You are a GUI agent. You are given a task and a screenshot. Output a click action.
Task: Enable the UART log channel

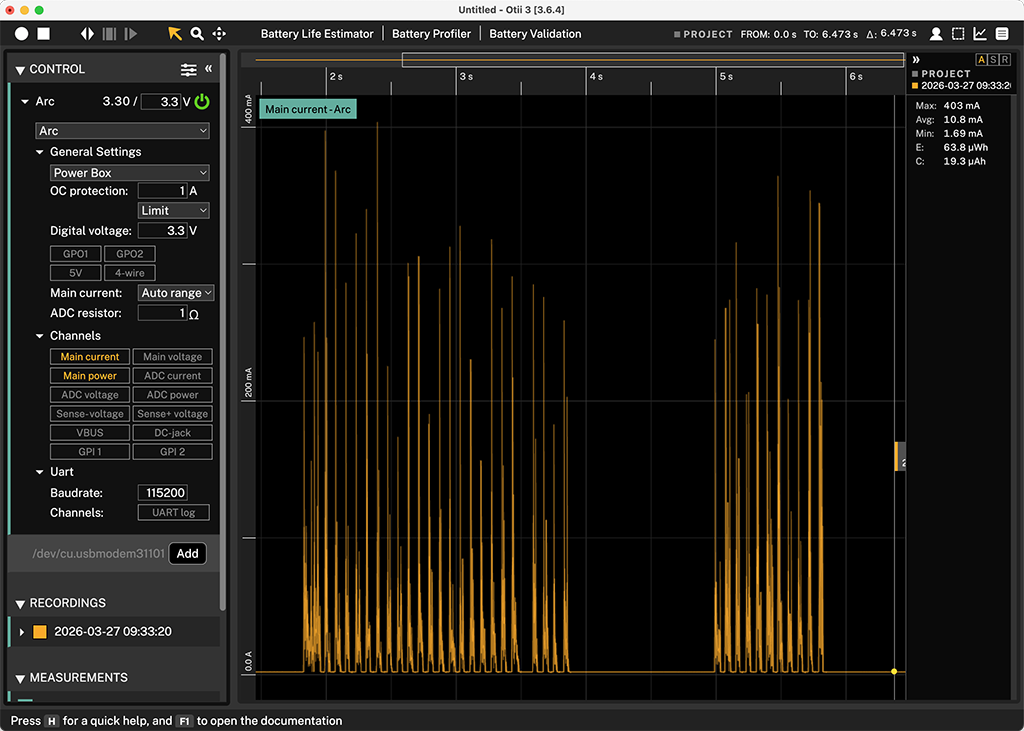coord(174,512)
